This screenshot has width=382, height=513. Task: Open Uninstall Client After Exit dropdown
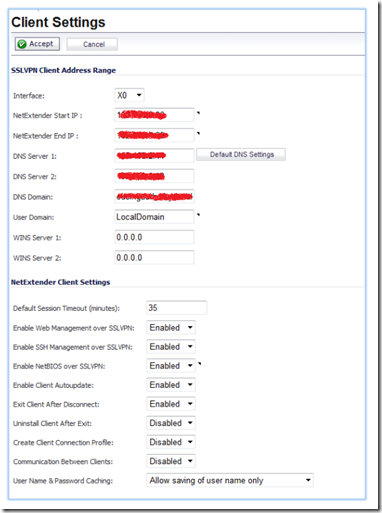[171, 423]
